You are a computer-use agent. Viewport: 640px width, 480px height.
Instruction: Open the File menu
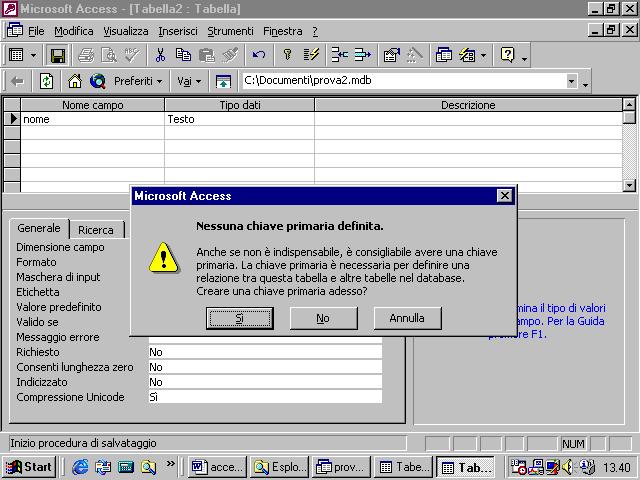[x=36, y=31]
